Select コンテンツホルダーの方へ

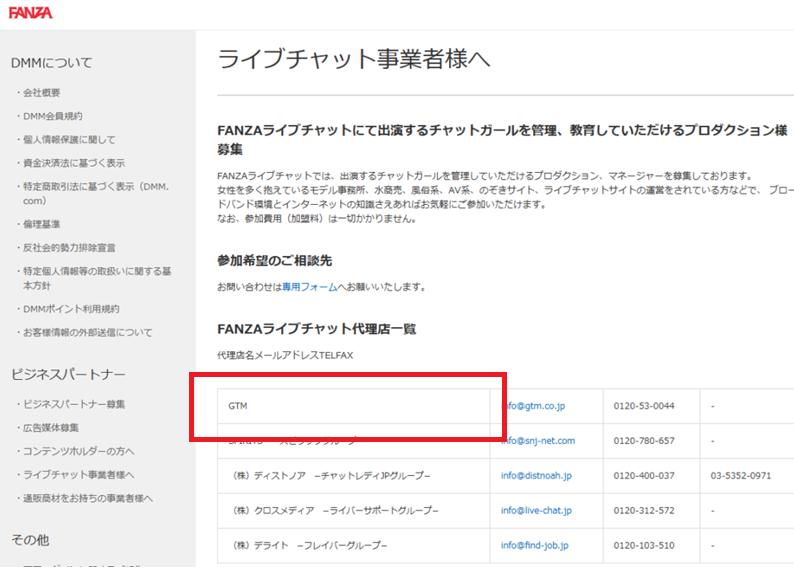coord(79,451)
